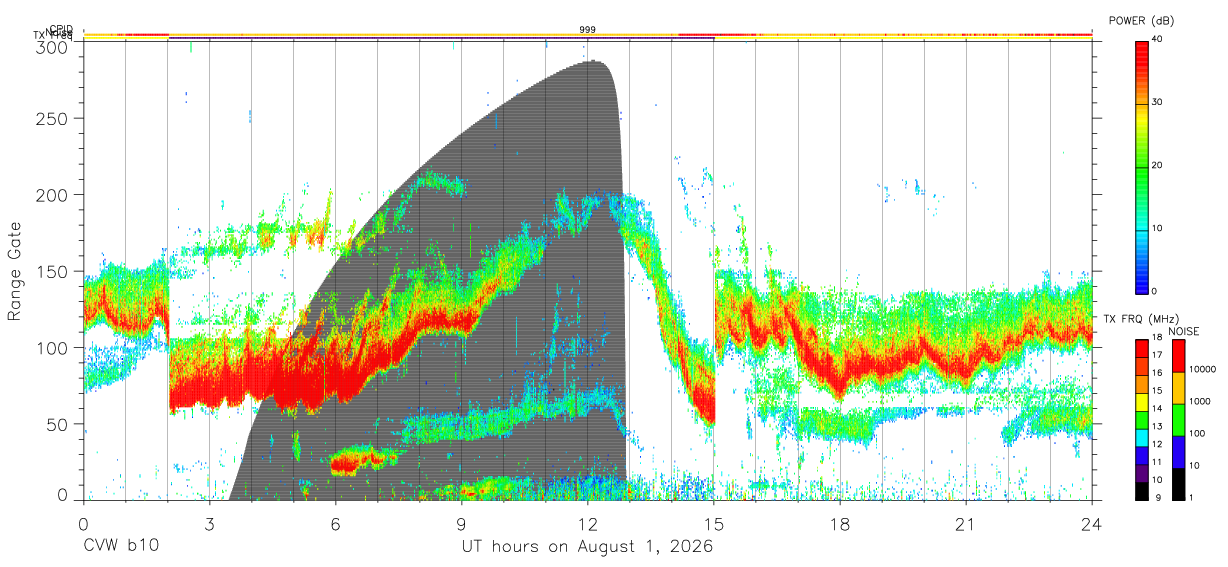
Task: Click the 999 CPID value at top
Action: (587, 30)
